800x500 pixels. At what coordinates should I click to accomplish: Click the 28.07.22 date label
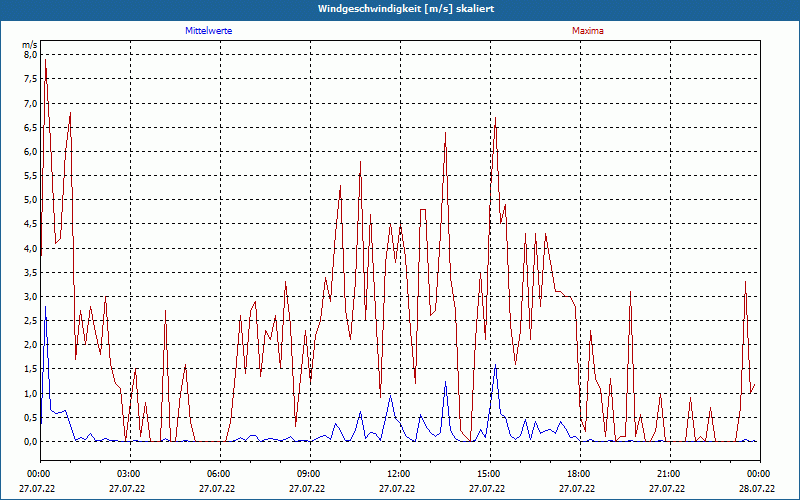pos(757,488)
